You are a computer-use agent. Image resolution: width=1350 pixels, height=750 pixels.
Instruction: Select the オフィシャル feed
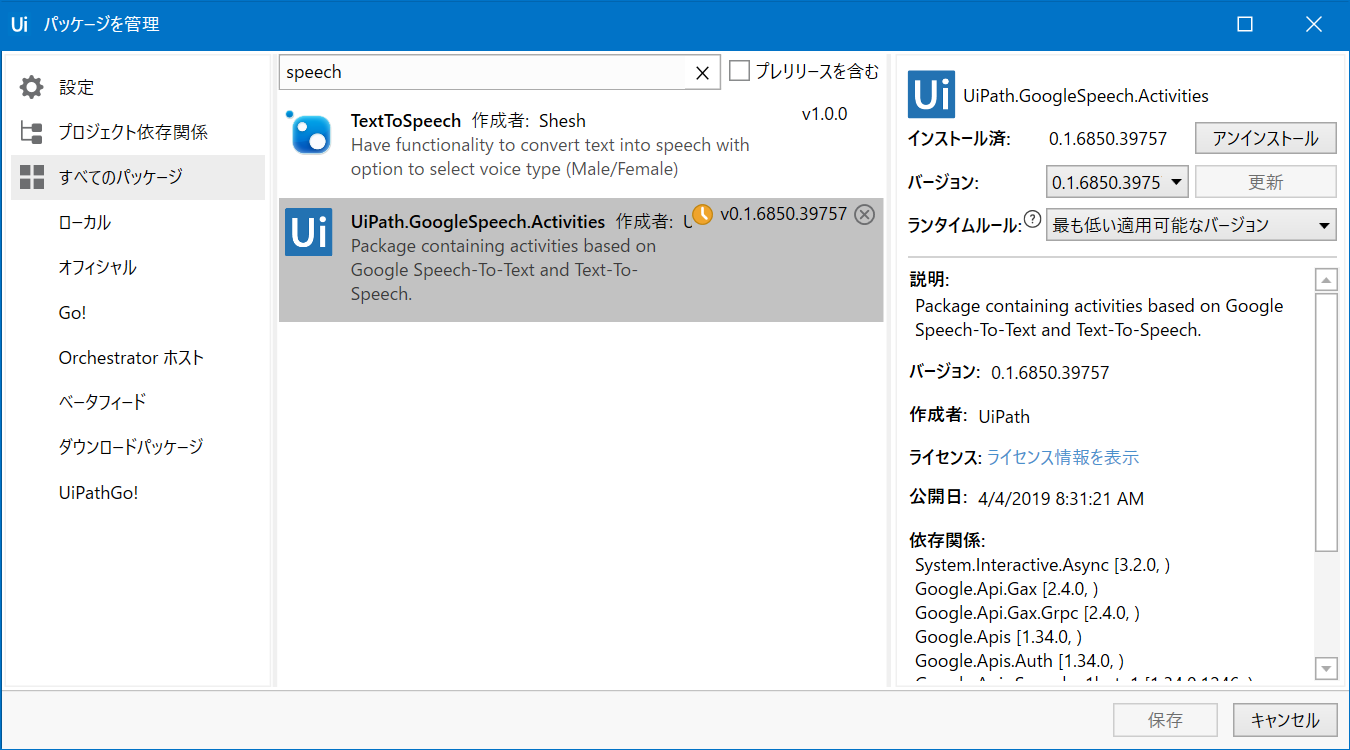click(97, 267)
